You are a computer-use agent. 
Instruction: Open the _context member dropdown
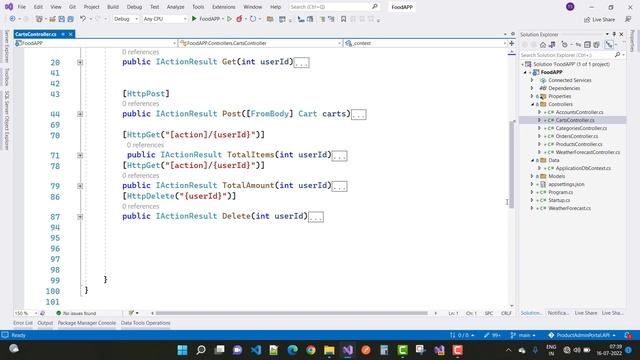click(x=425, y=43)
